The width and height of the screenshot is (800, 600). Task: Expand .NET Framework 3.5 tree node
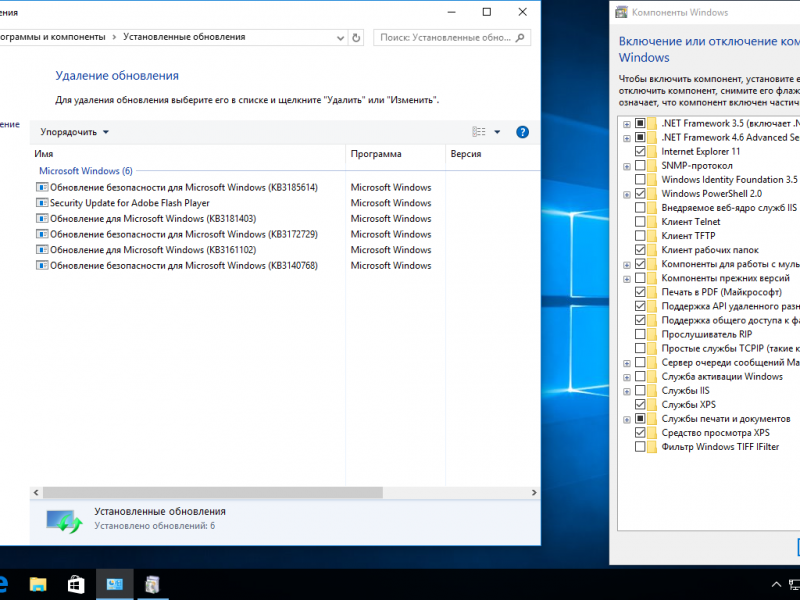[627, 124]
